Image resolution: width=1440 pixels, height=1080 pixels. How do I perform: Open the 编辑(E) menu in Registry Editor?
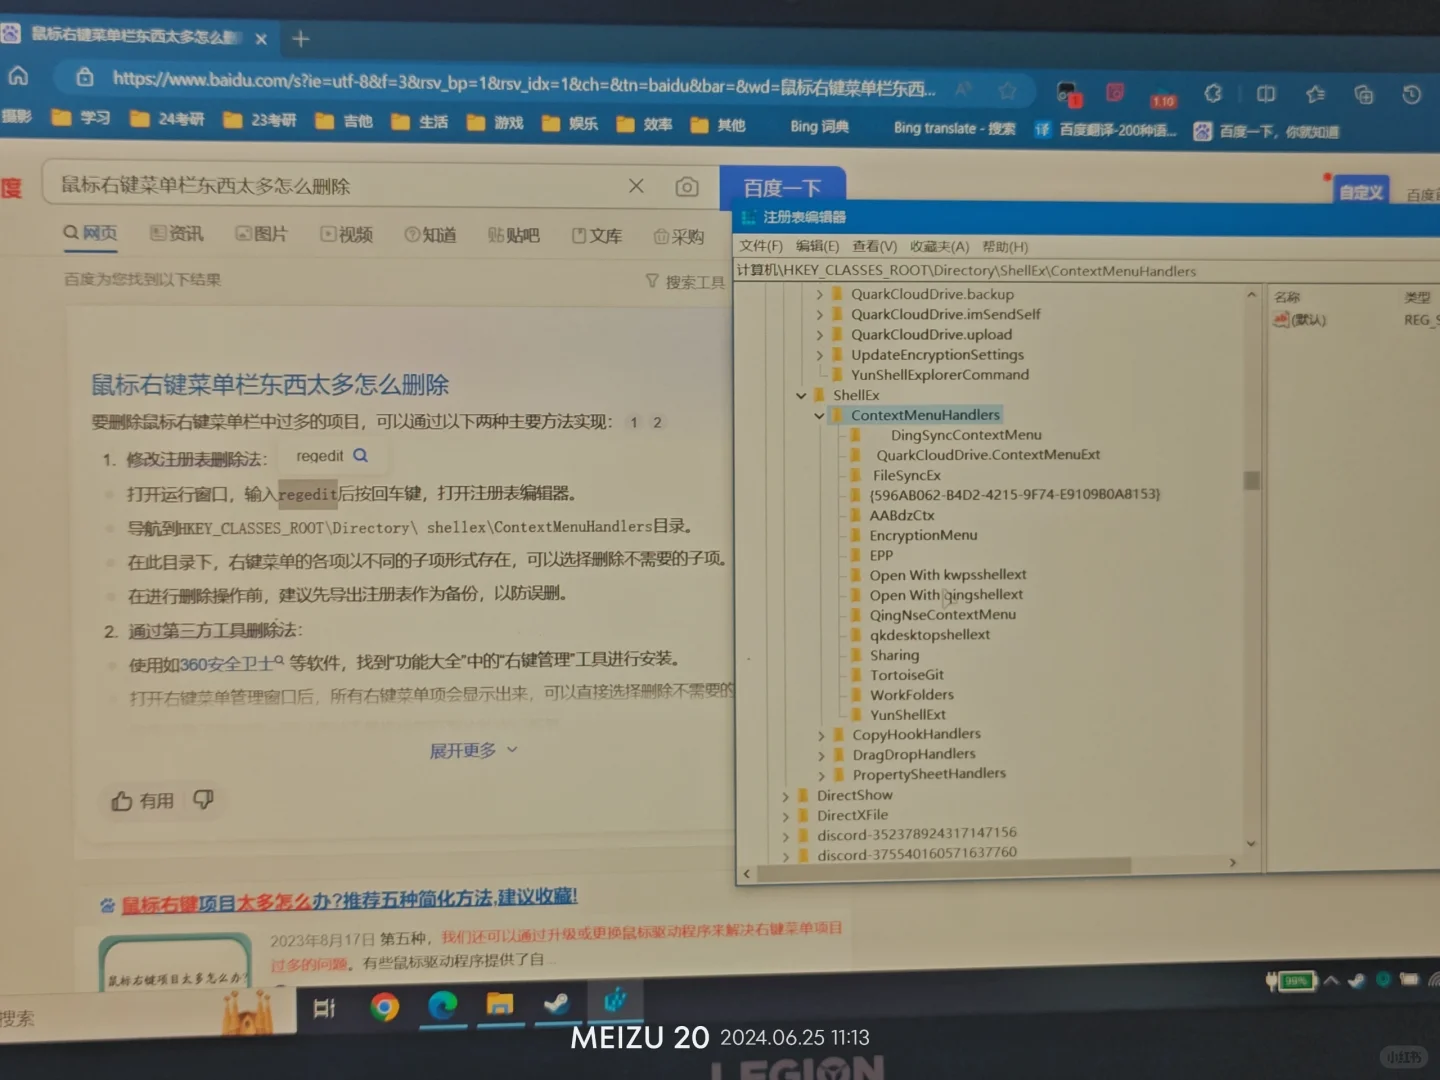(817, 246)
